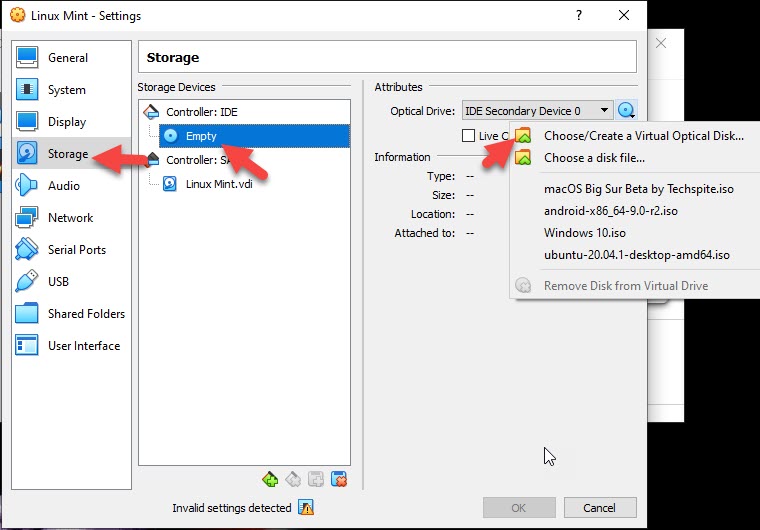Screen dimensions: 760x530
Task: Open the Audio settings section
Action: [x=63, y=186]
